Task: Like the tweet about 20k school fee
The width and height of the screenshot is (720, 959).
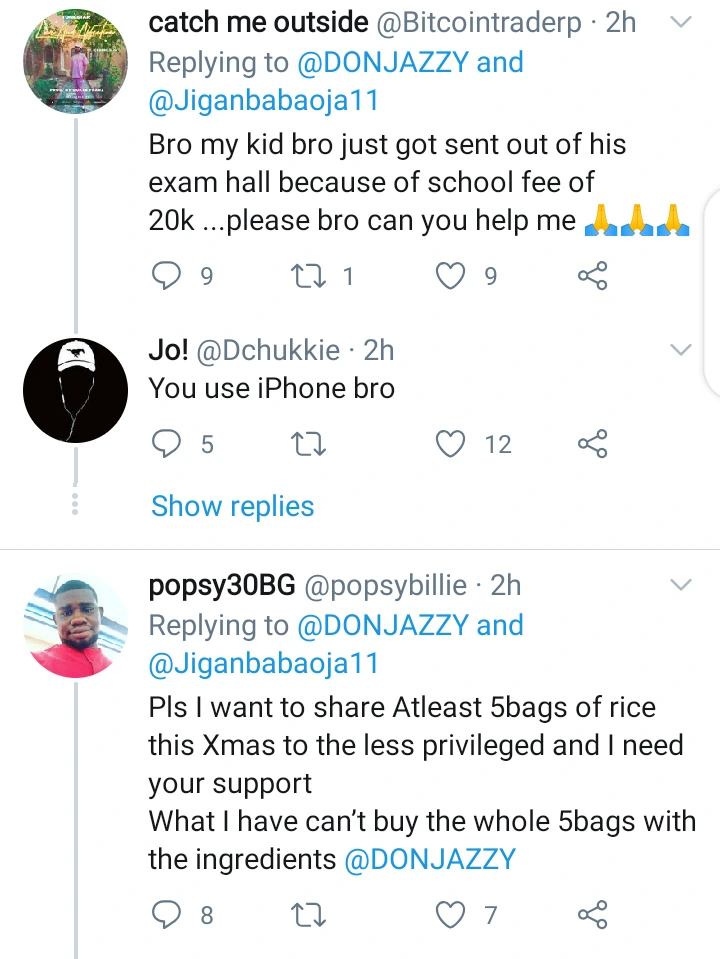Action: (x=453, y=275)
